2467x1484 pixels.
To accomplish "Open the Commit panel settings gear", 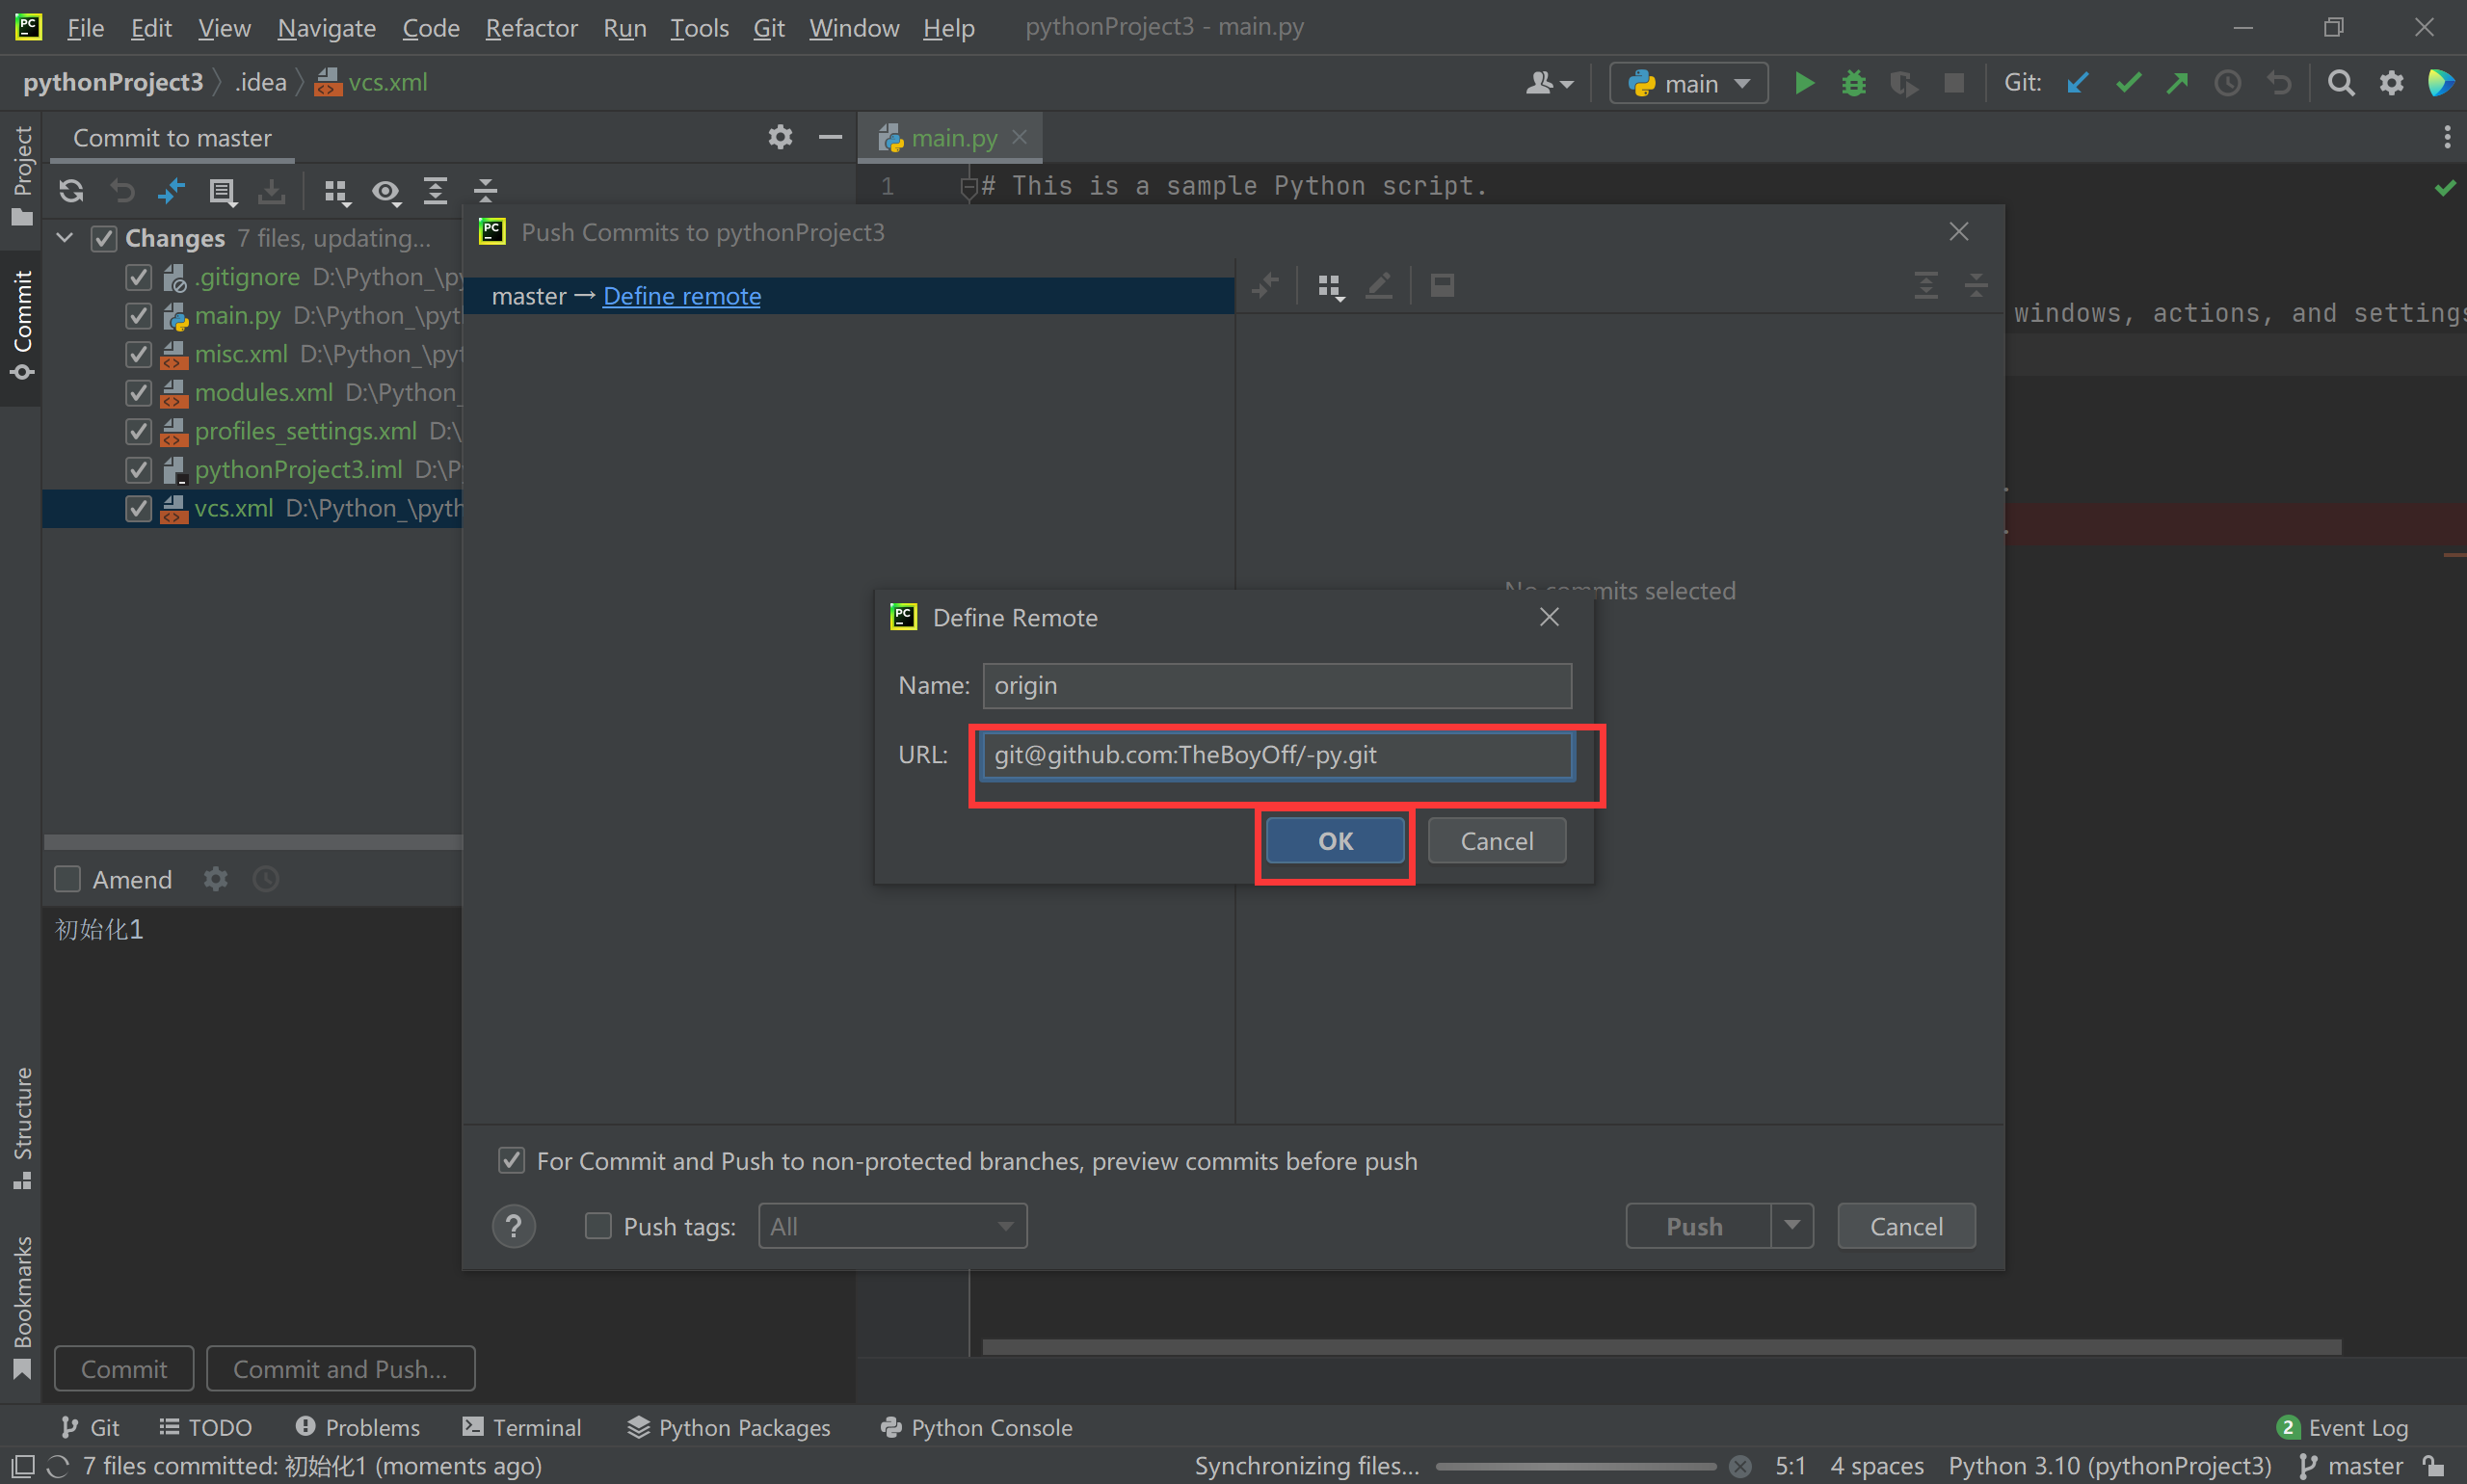I will (x=780, y=137).
